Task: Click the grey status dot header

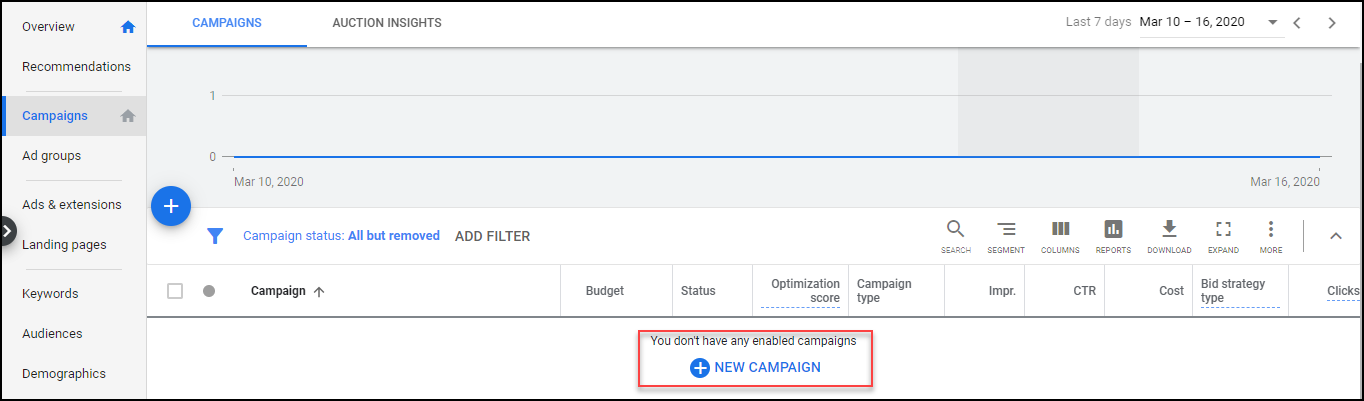Action: [x=209, y=291]
